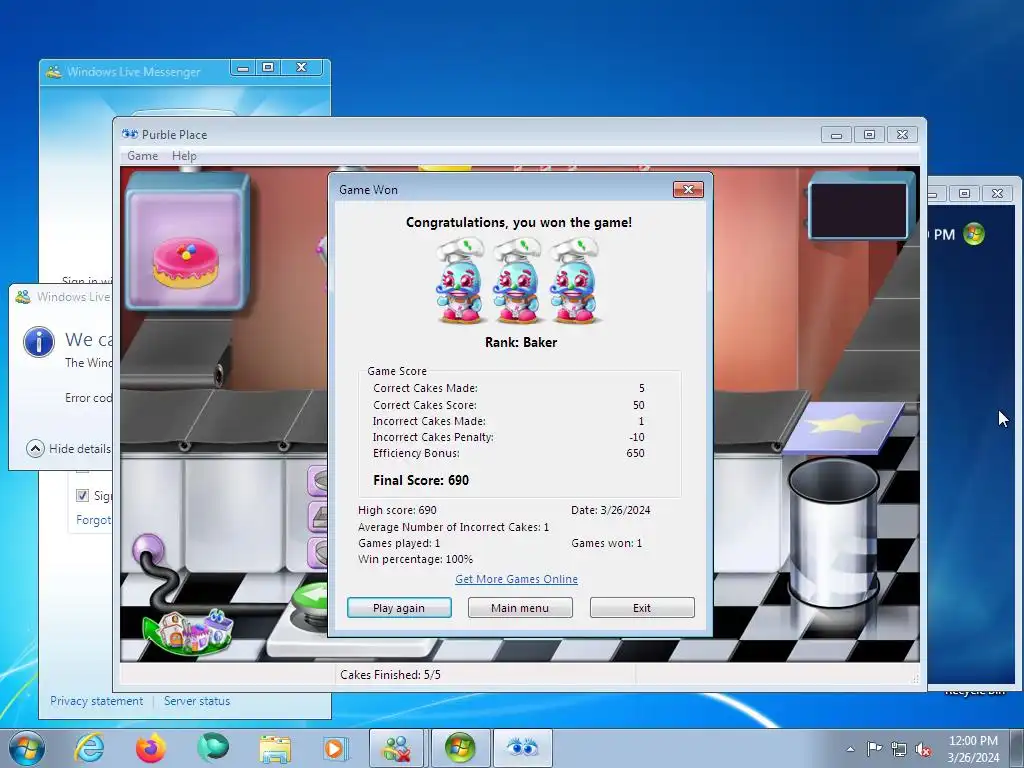
Task: Click the network tray icon
Action: tap(899, 749)
